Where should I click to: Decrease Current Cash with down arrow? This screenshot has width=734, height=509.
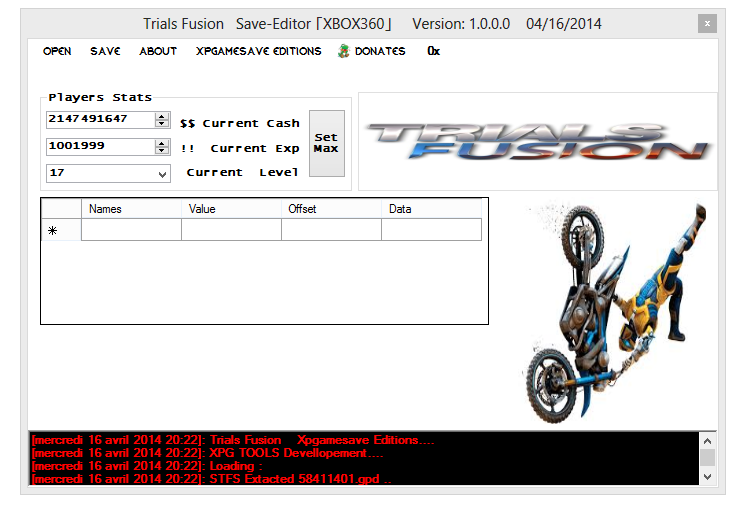tap(162, 123)
